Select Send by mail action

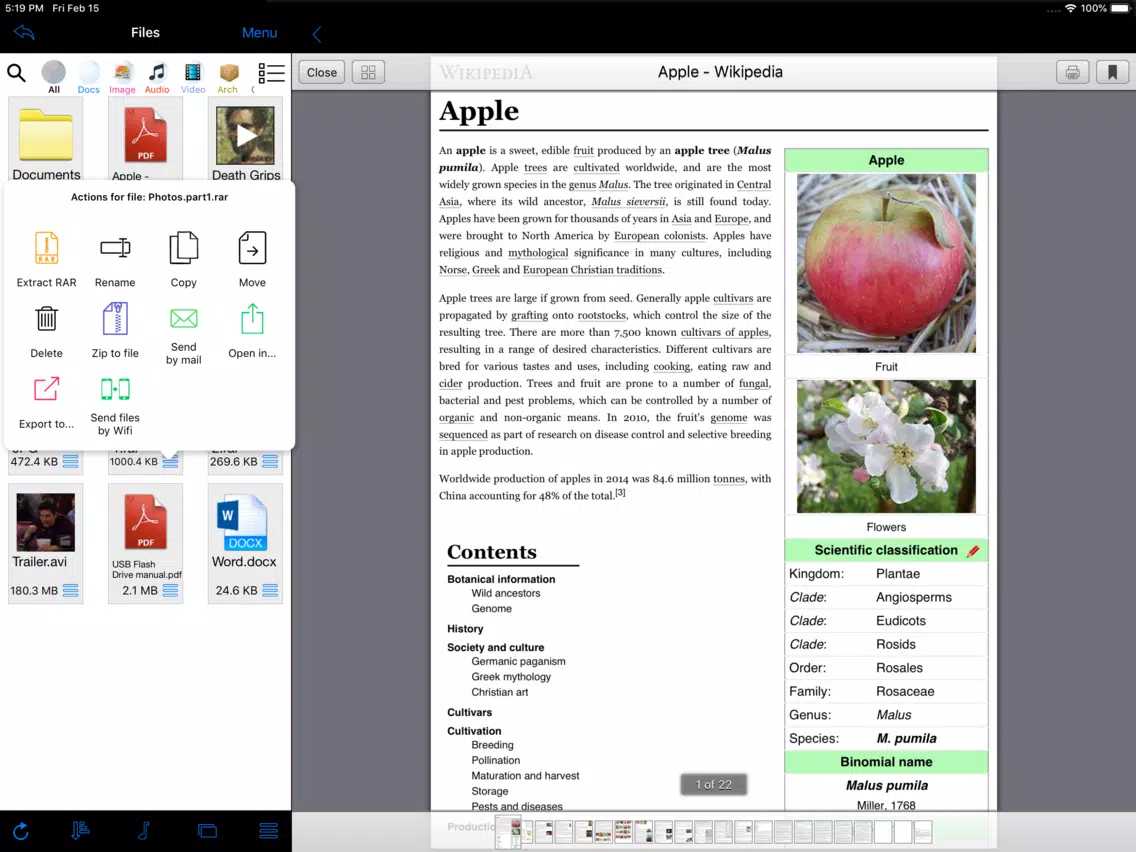(183, 335)
